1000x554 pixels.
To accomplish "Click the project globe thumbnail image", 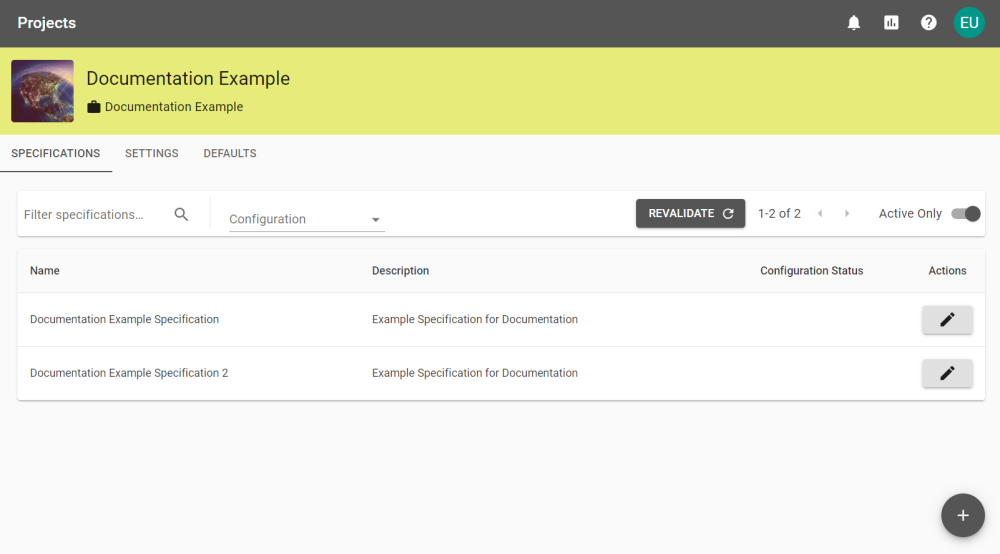I will click(42, 91).
